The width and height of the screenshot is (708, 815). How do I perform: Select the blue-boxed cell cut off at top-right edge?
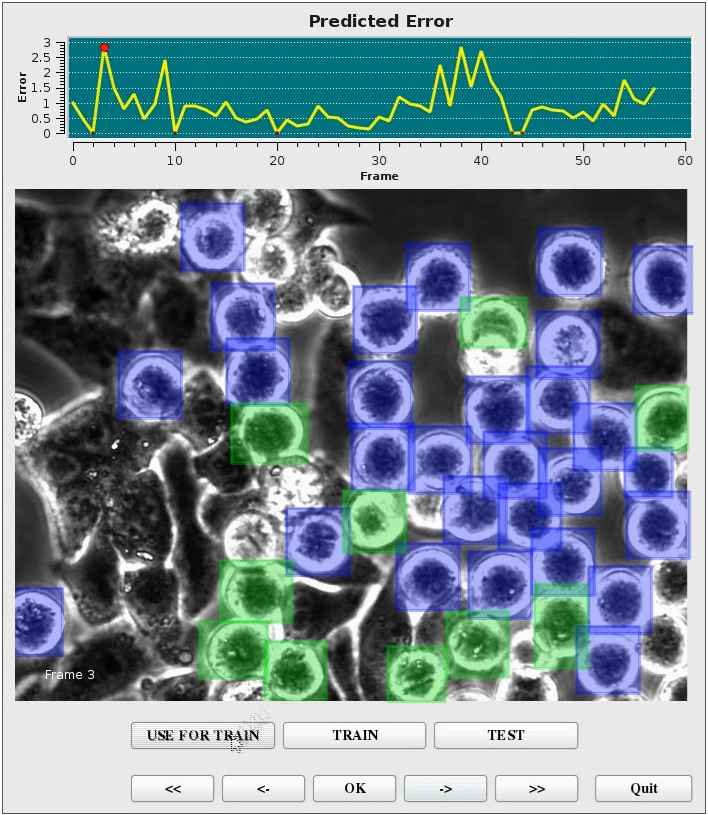click(x=663, y=280)
